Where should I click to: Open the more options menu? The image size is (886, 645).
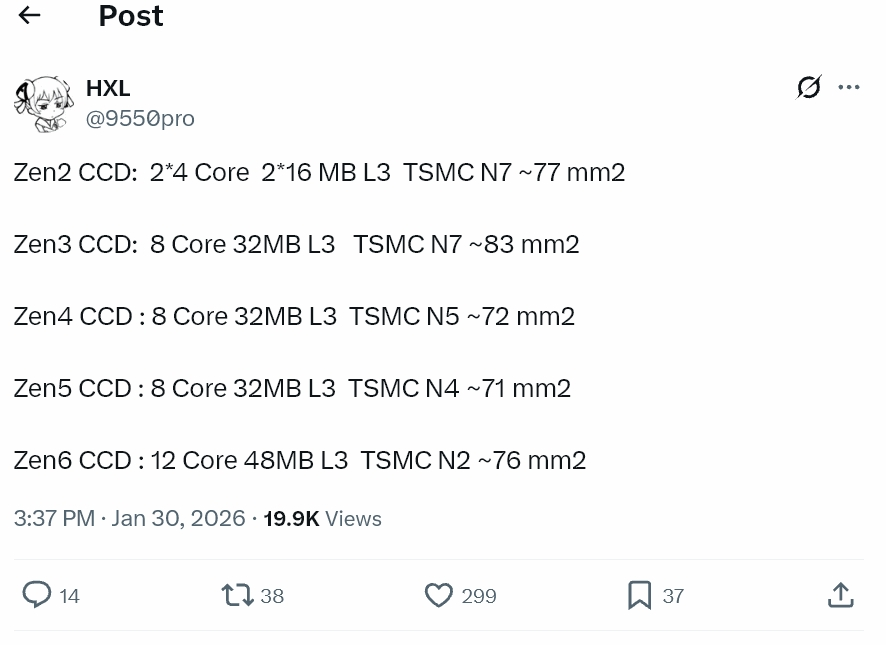pos(849,87)
